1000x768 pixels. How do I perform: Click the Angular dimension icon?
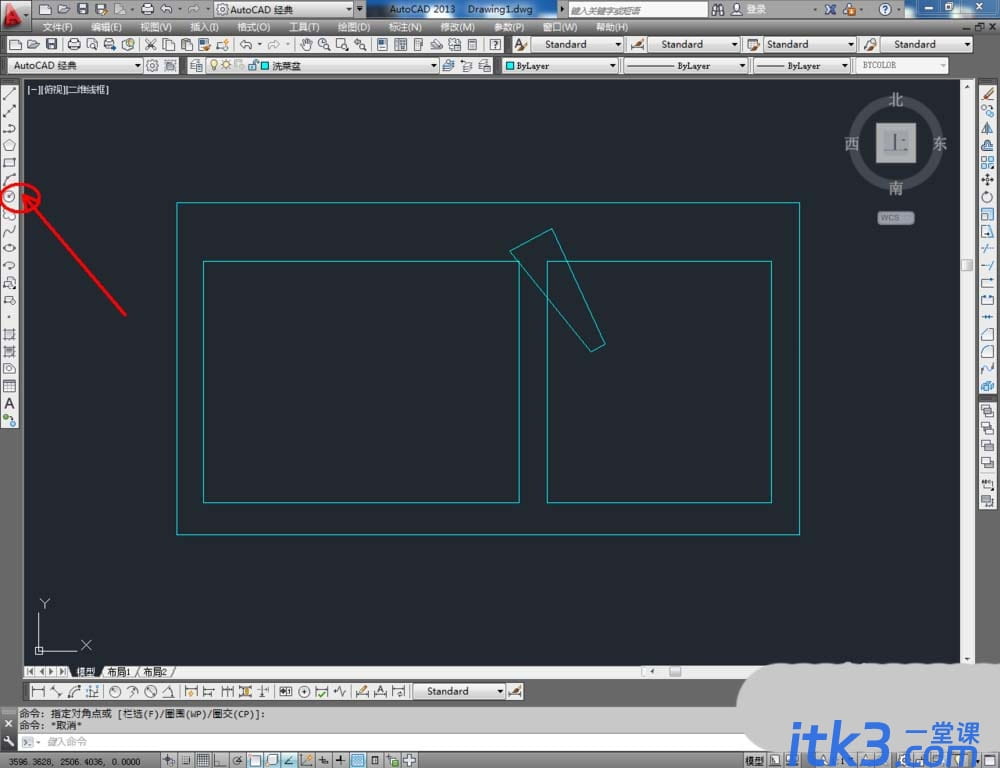pyautogui.click(x=168, y=691)
